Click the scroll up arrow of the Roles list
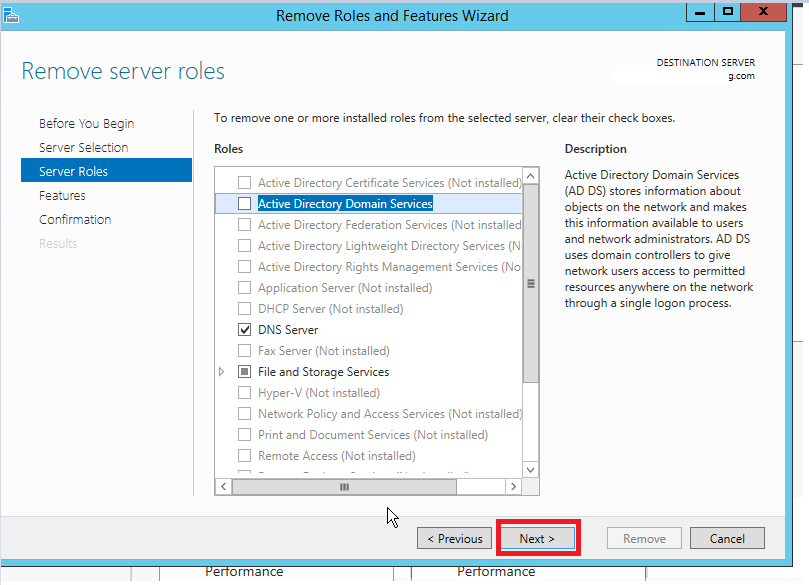This screenshot has height=585, width=809. point(530,174)
